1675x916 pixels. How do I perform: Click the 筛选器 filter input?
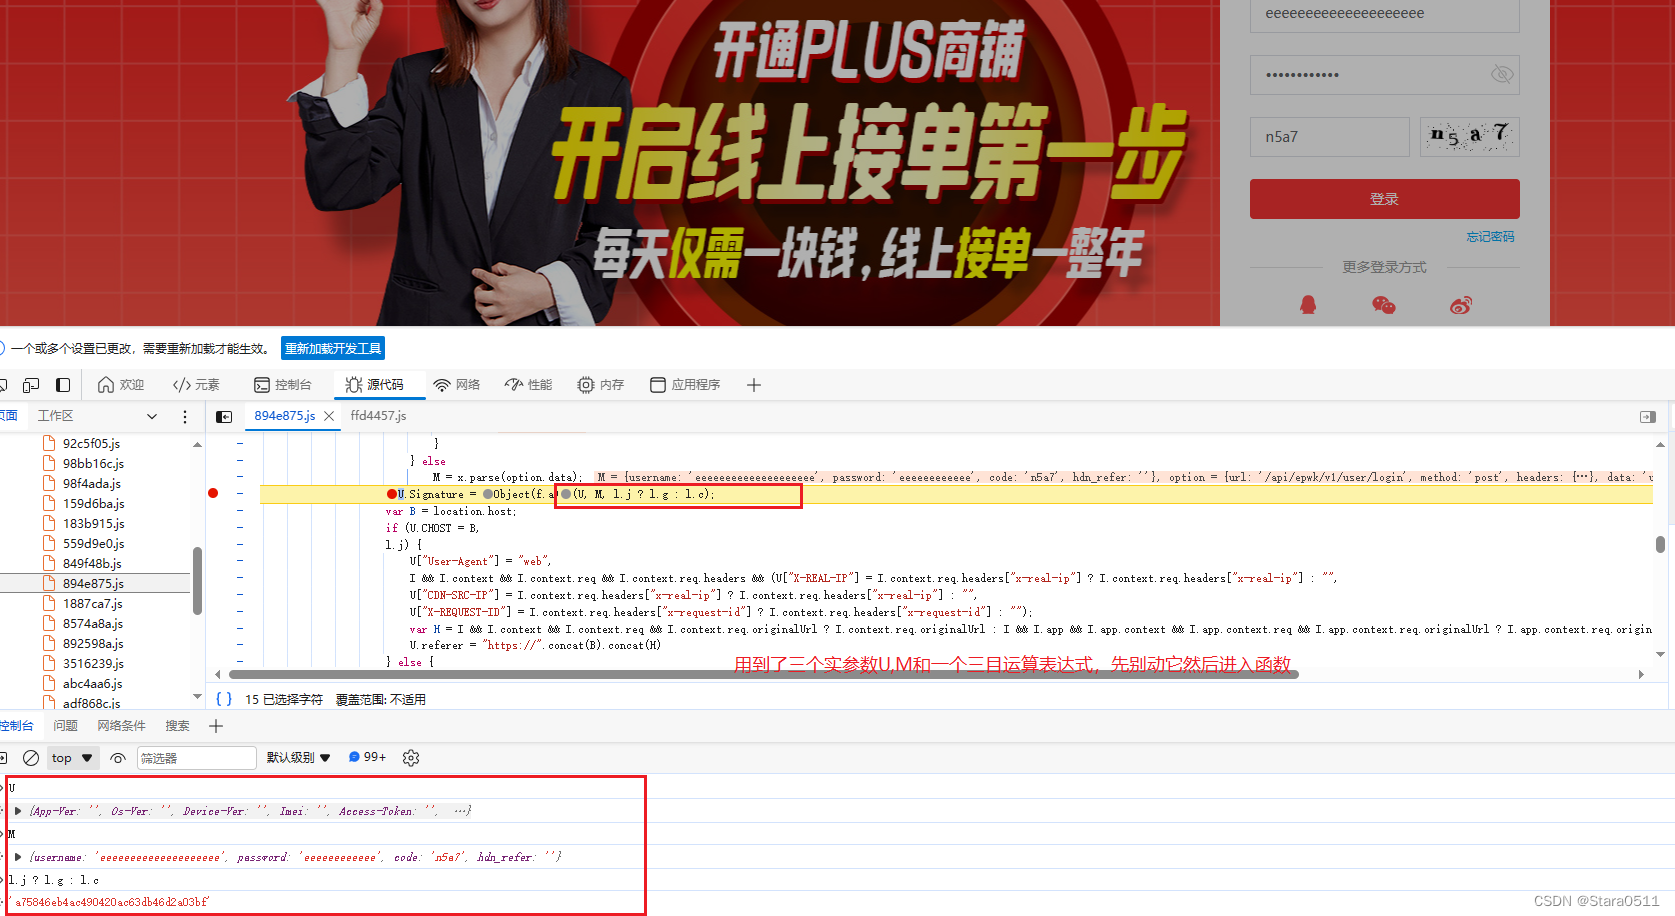[x=196, y=758]
